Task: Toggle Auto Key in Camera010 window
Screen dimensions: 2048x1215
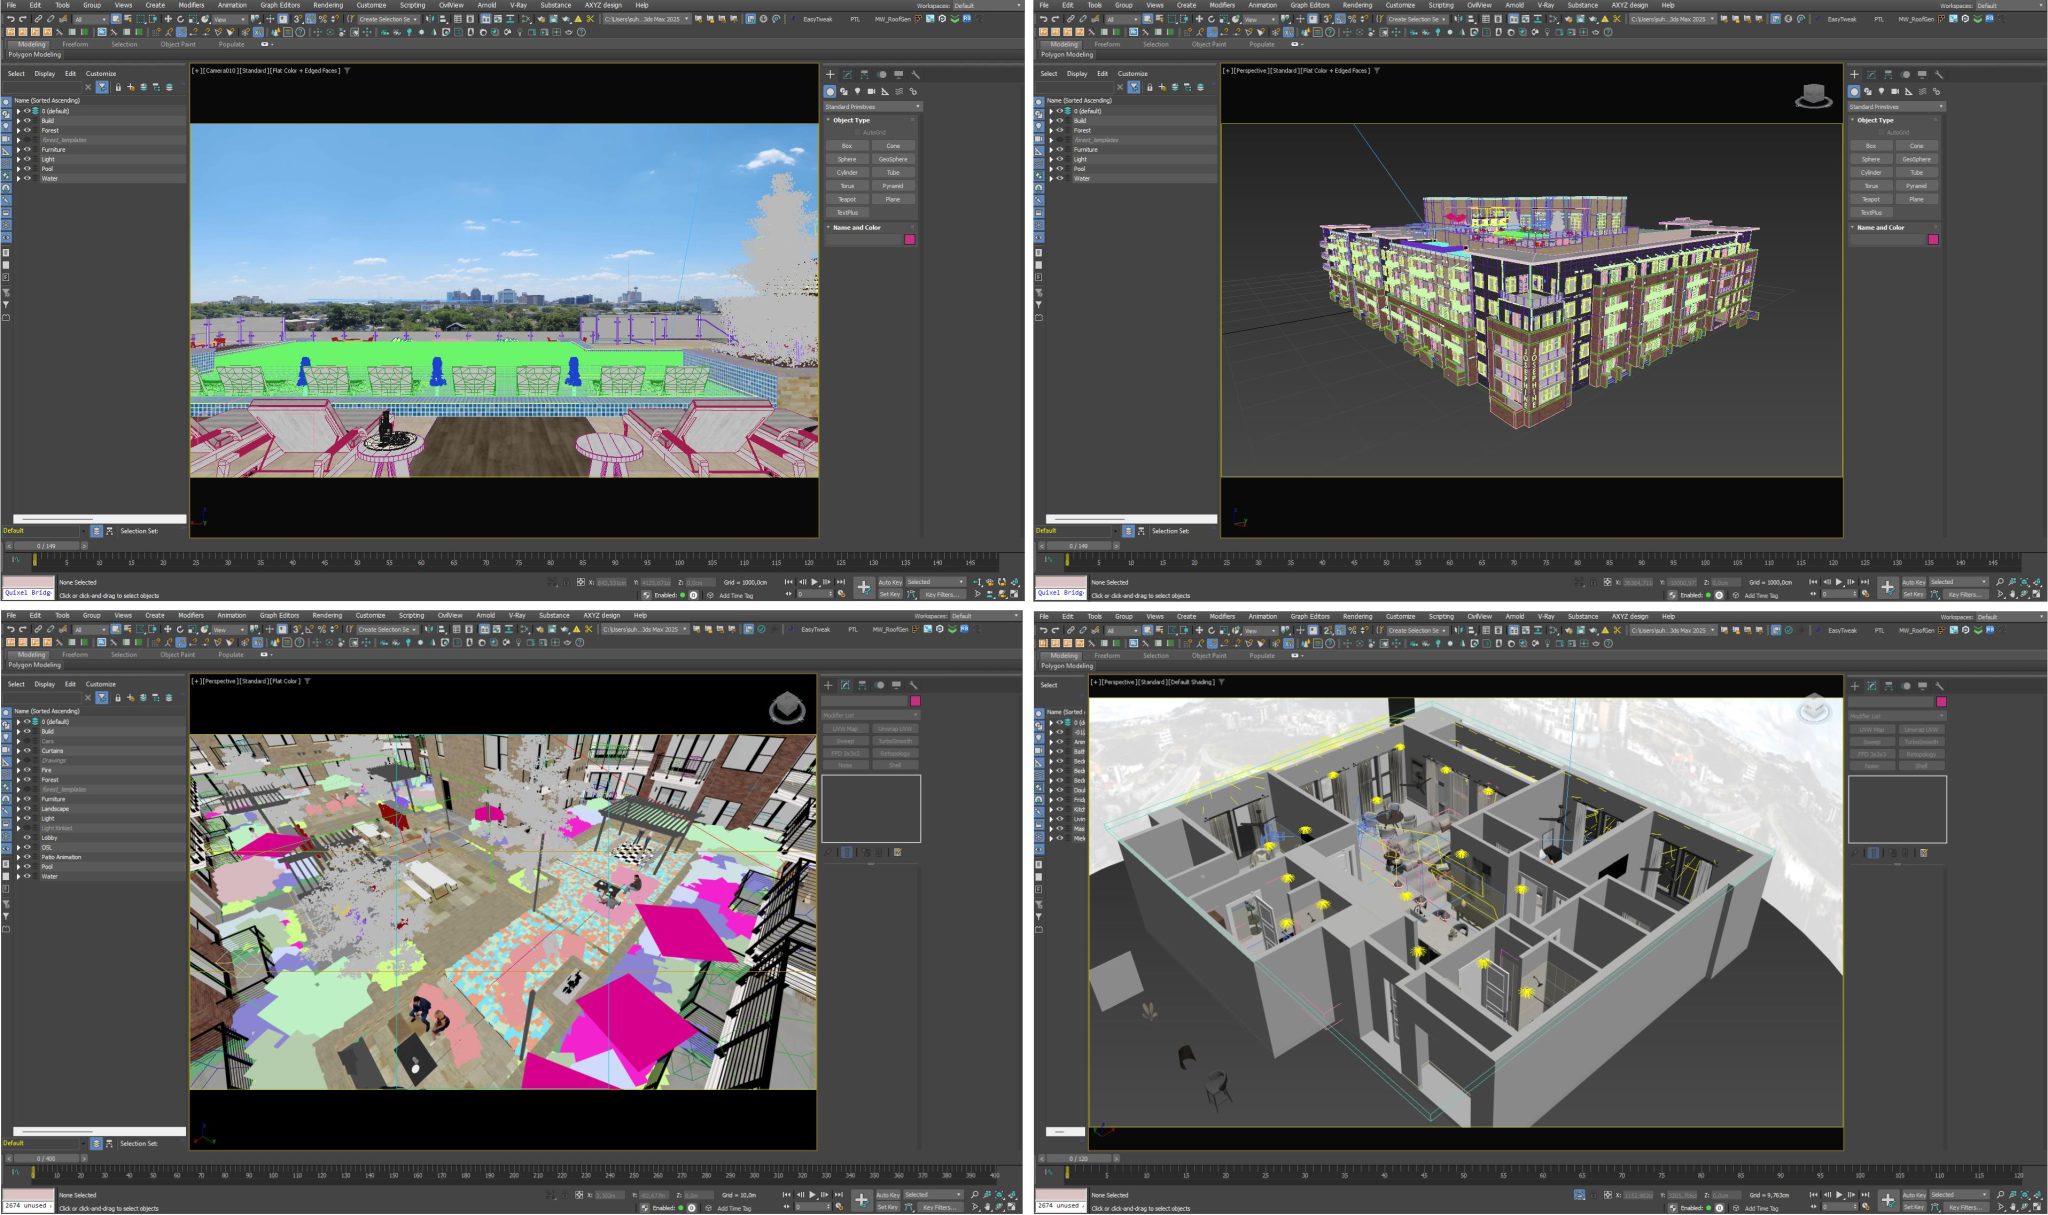Action: (x=890, y=581)
